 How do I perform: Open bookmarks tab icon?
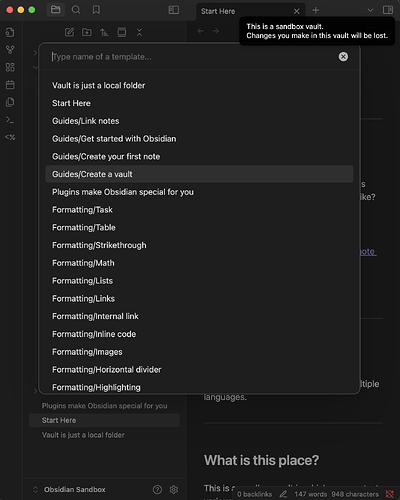click(96, 10)
